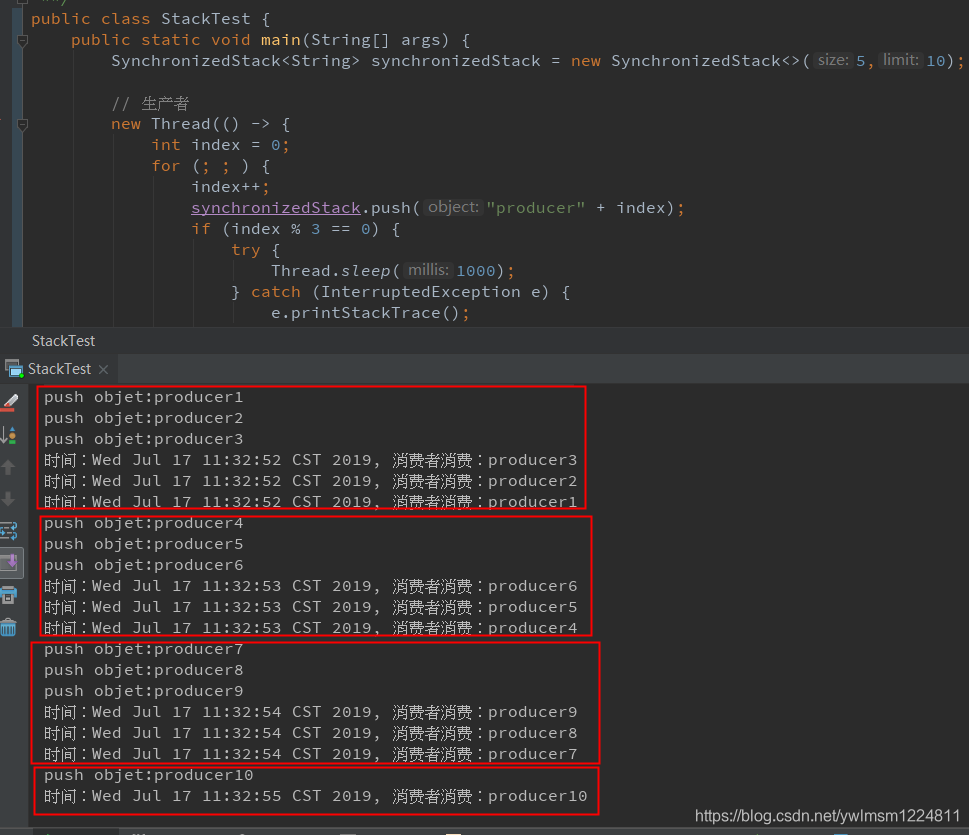Click the 'try {' keyword line
Image resolution: width=969 pixels, height=835 pixels.
coord(255,250)
